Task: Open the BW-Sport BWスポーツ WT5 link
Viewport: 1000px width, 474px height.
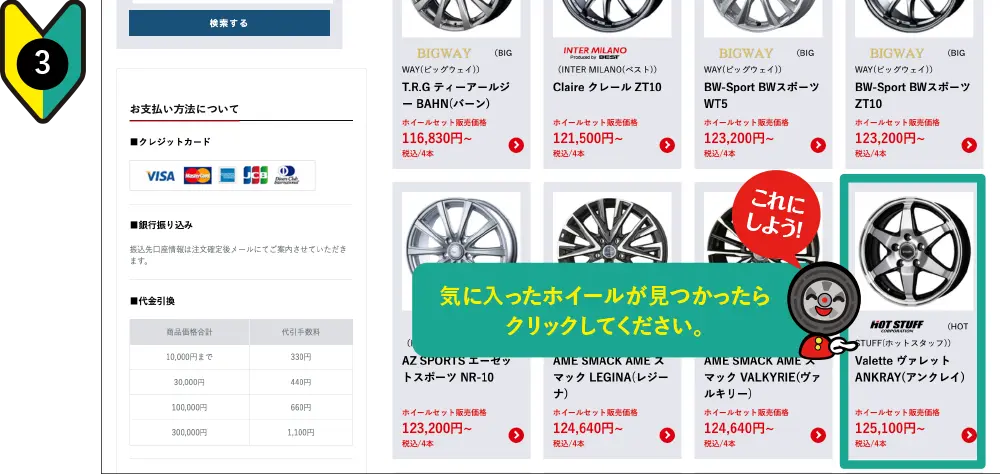Action: tap(756, 95)
